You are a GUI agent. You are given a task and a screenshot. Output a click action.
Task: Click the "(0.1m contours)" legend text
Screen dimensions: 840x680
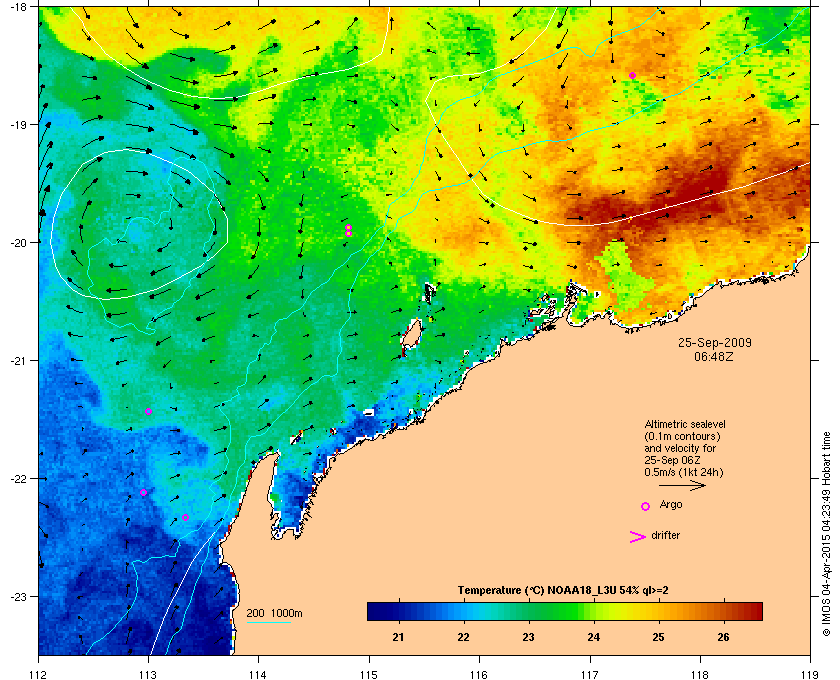coord(682,436)
